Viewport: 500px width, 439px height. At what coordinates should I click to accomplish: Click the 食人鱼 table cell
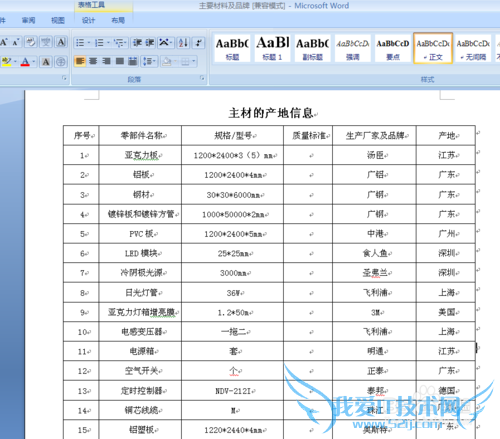pyautogui.click(x=375, y=253)
